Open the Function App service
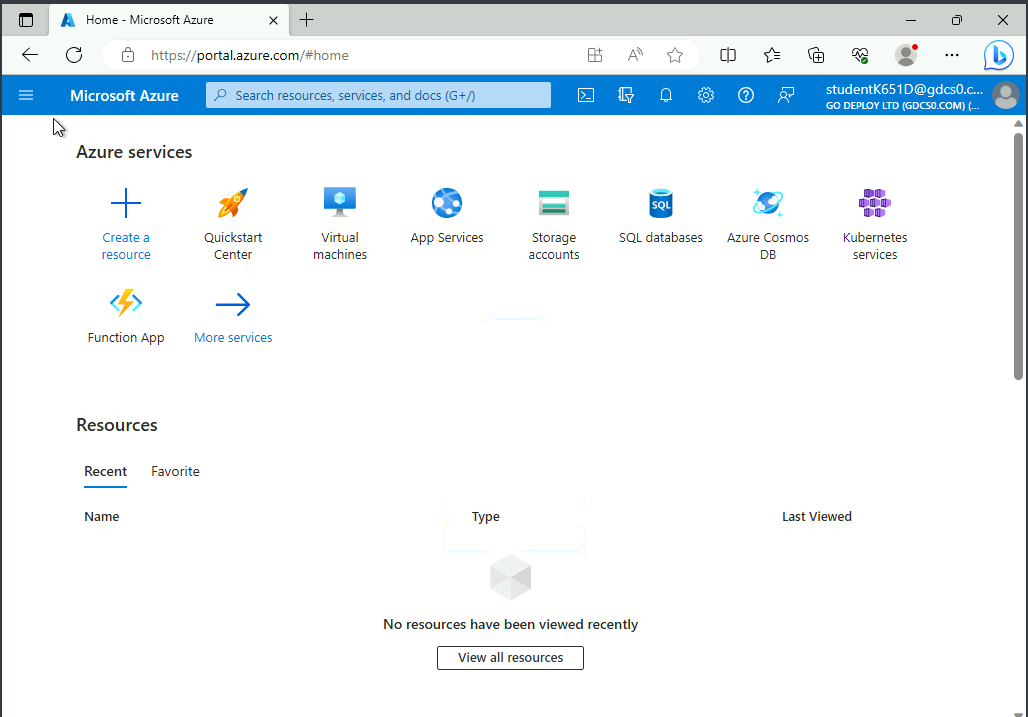Image resolution: width=1028 pixels, height=717 pixels. point(126,303)
